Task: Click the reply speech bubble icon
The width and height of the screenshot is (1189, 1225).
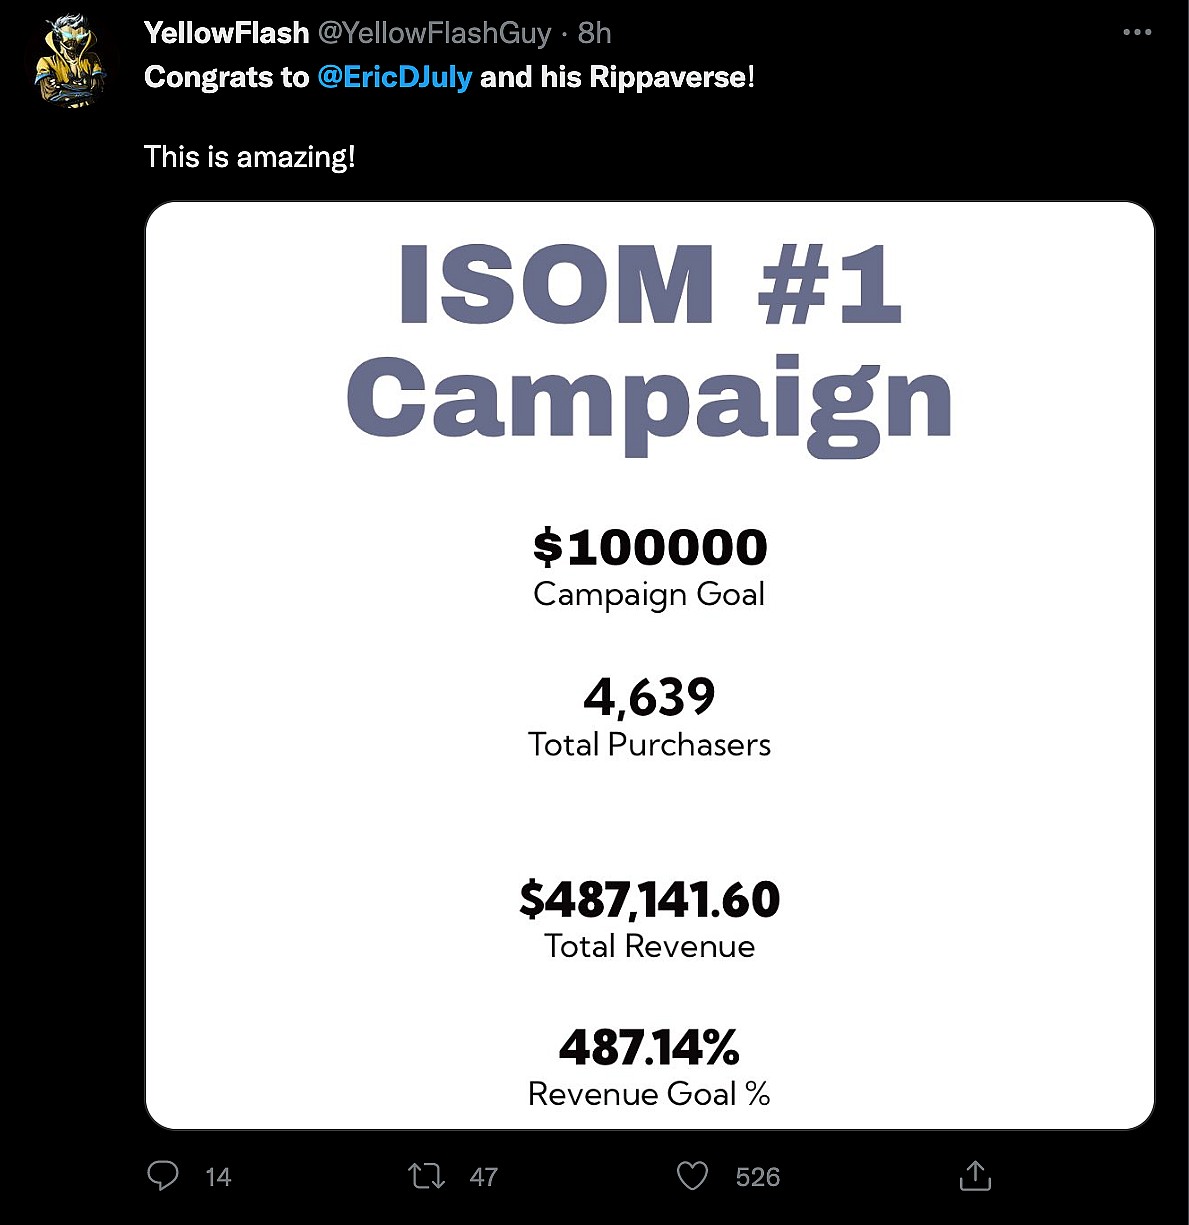Action: 163,1176
